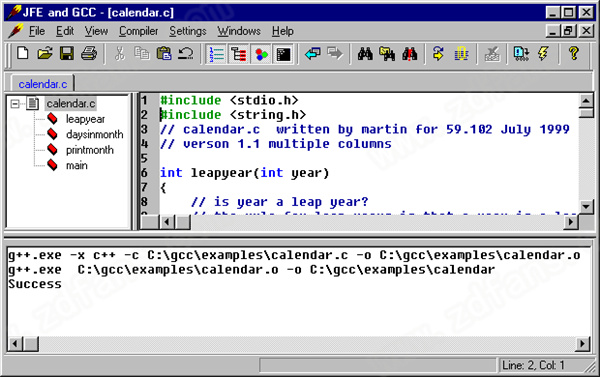This screenshot has width=600, height=377.
Task: Open the Settings menu
Action: pyautogui.click(x=188, y=31)
